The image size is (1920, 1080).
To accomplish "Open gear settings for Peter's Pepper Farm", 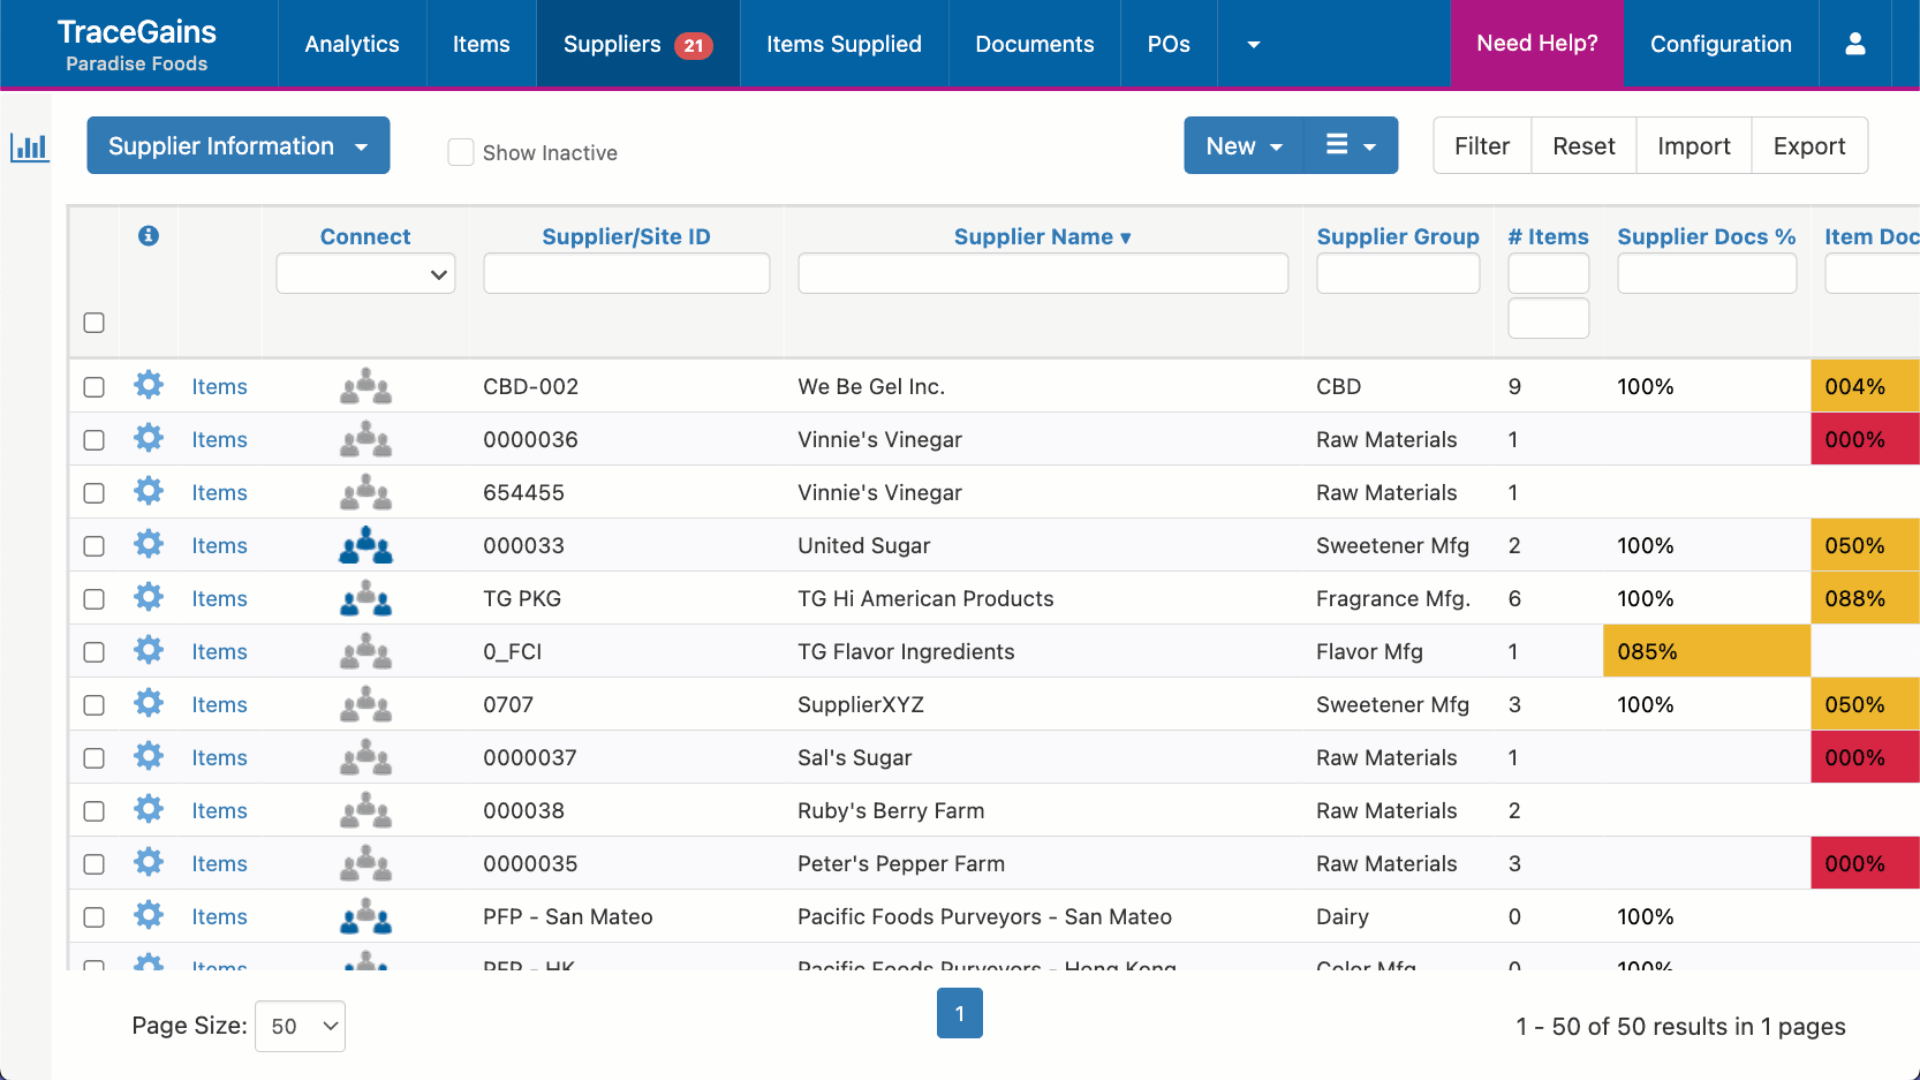I will (148, 862).
